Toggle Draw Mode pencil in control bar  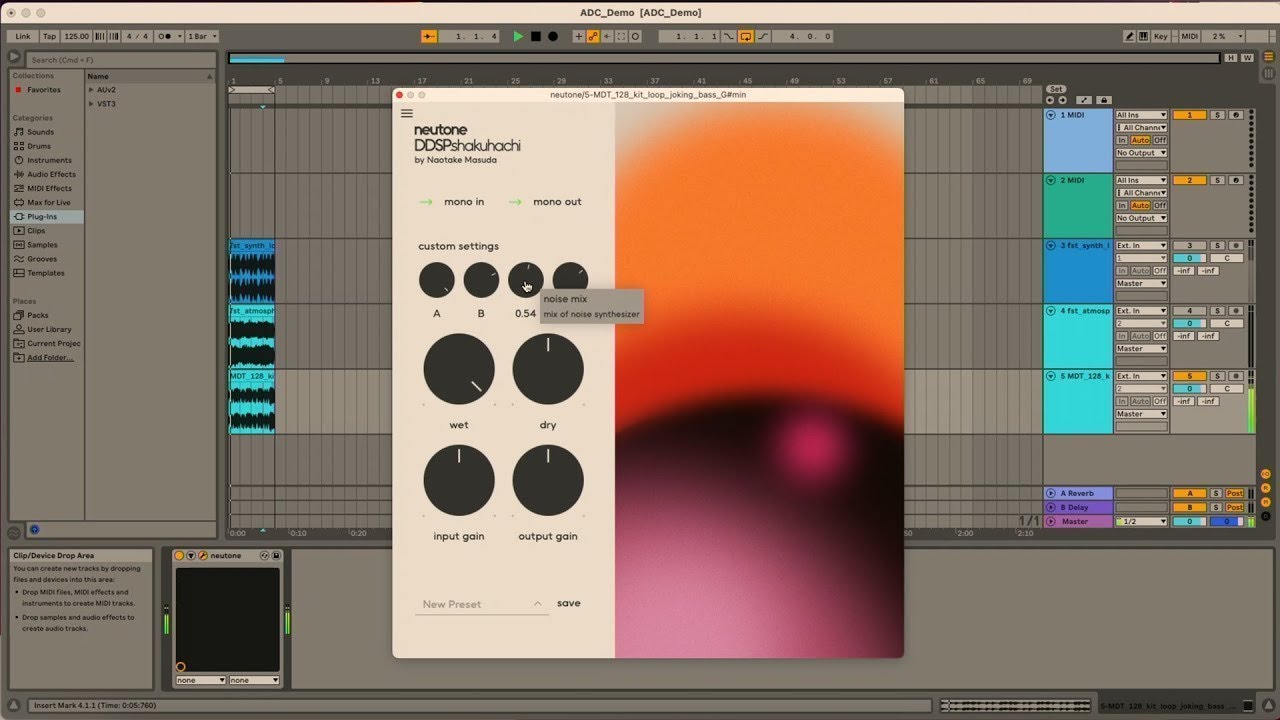point(1130,37)
